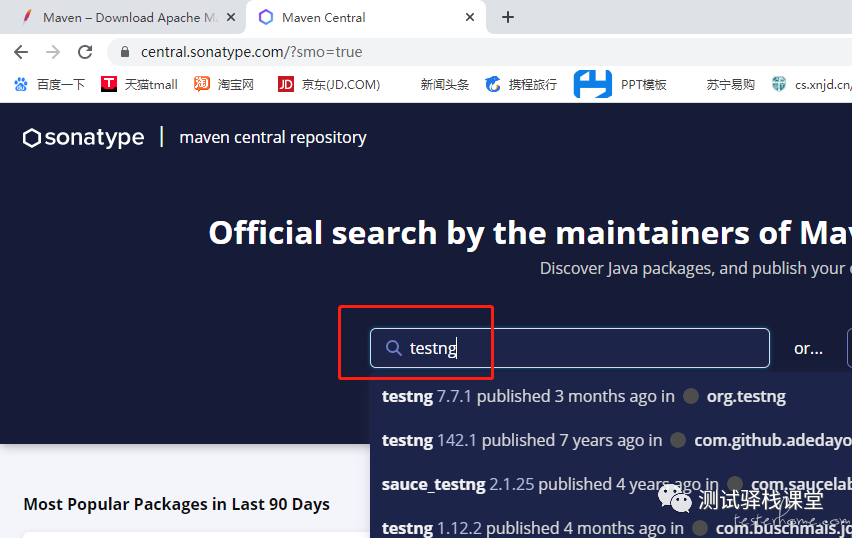Click the Tmall red T bookmark icon
Viewport: 852px width, 538px height.
point(109,84)
